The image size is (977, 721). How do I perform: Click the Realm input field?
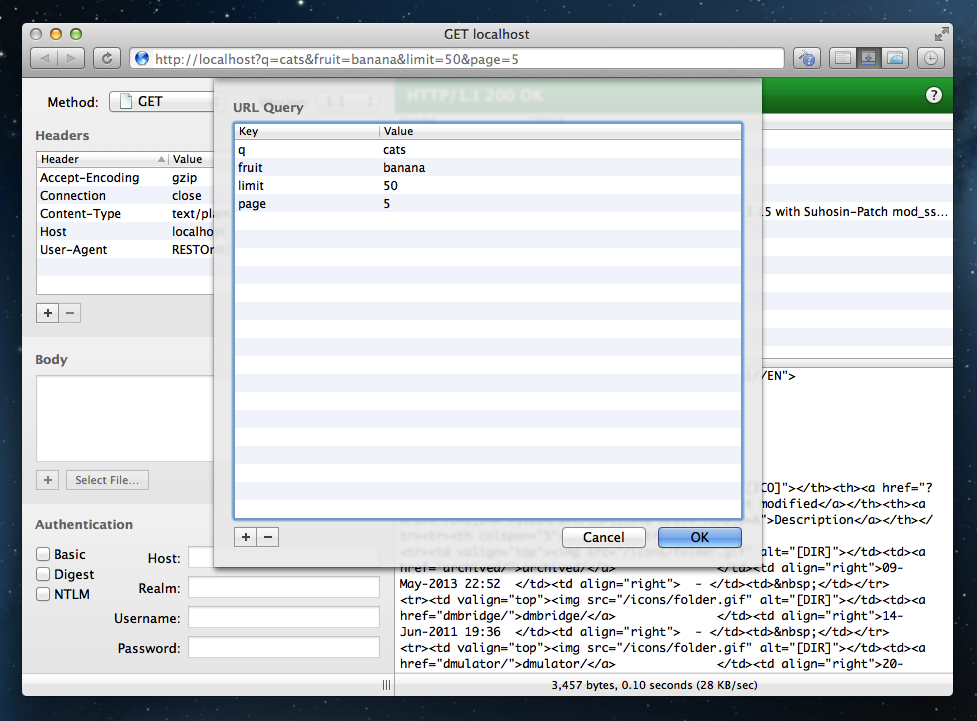coord(284,588)
